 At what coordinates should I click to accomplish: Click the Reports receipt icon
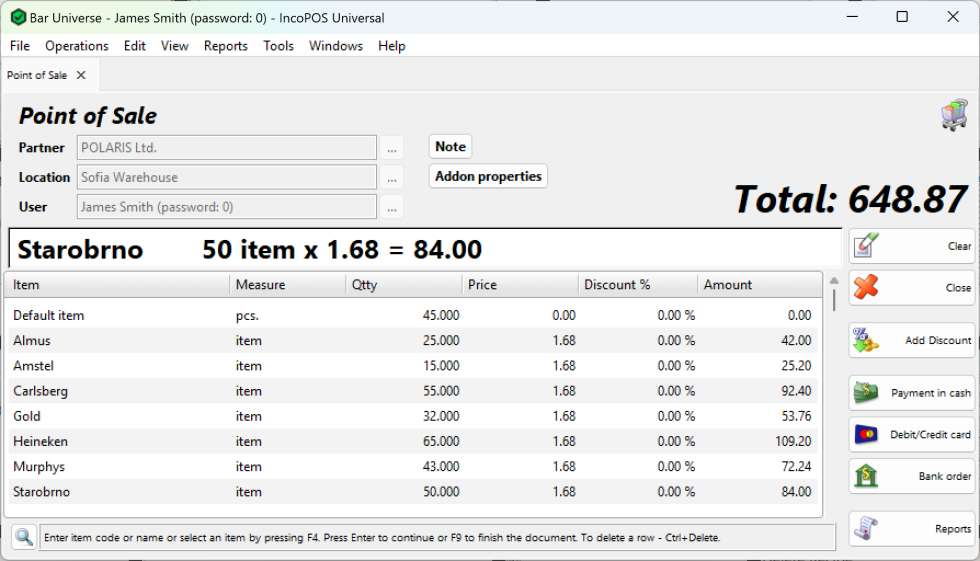[x=866, y=528]
